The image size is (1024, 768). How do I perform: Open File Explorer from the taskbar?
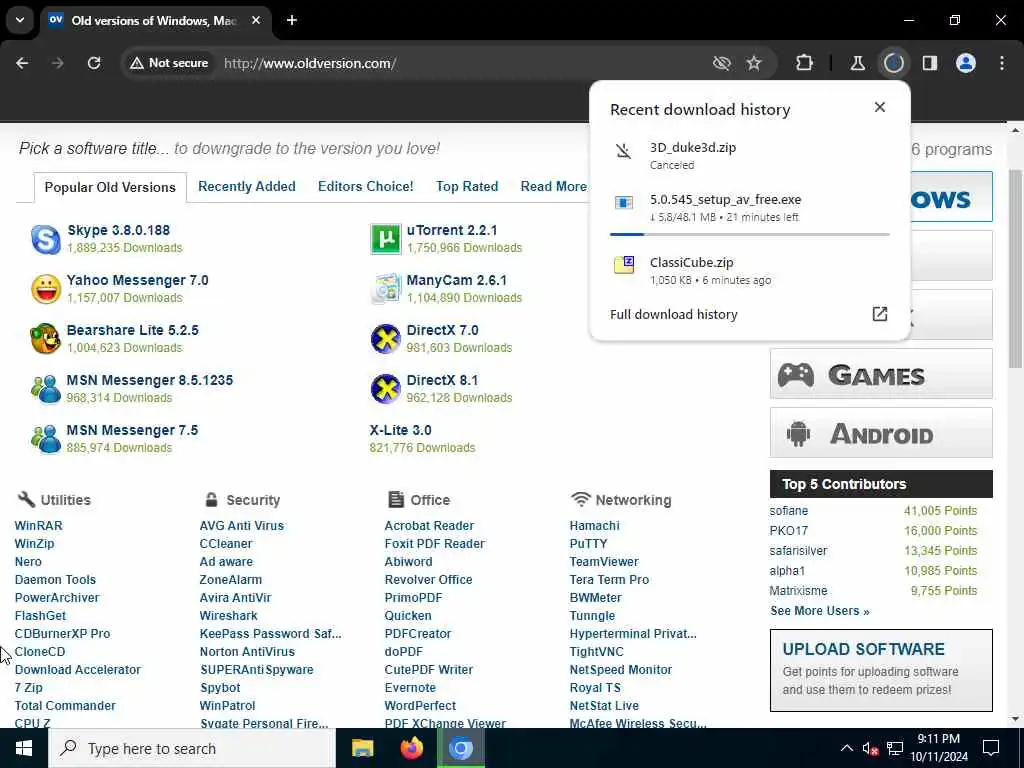tap(362, 748)
